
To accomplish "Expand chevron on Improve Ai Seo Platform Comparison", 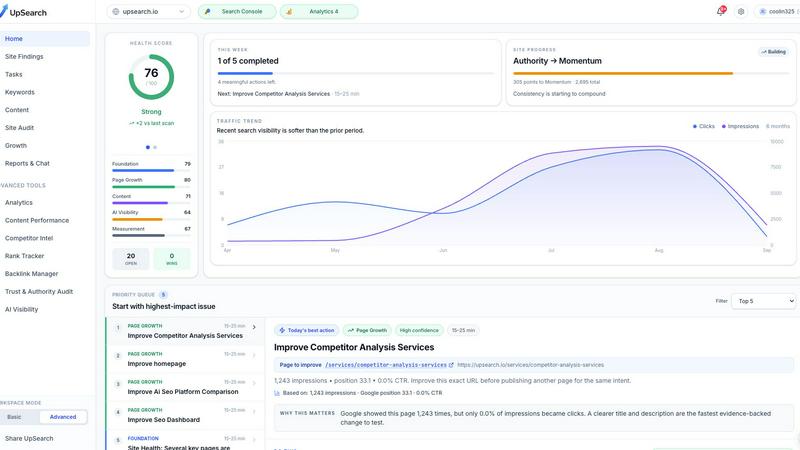I will (254, 383).
